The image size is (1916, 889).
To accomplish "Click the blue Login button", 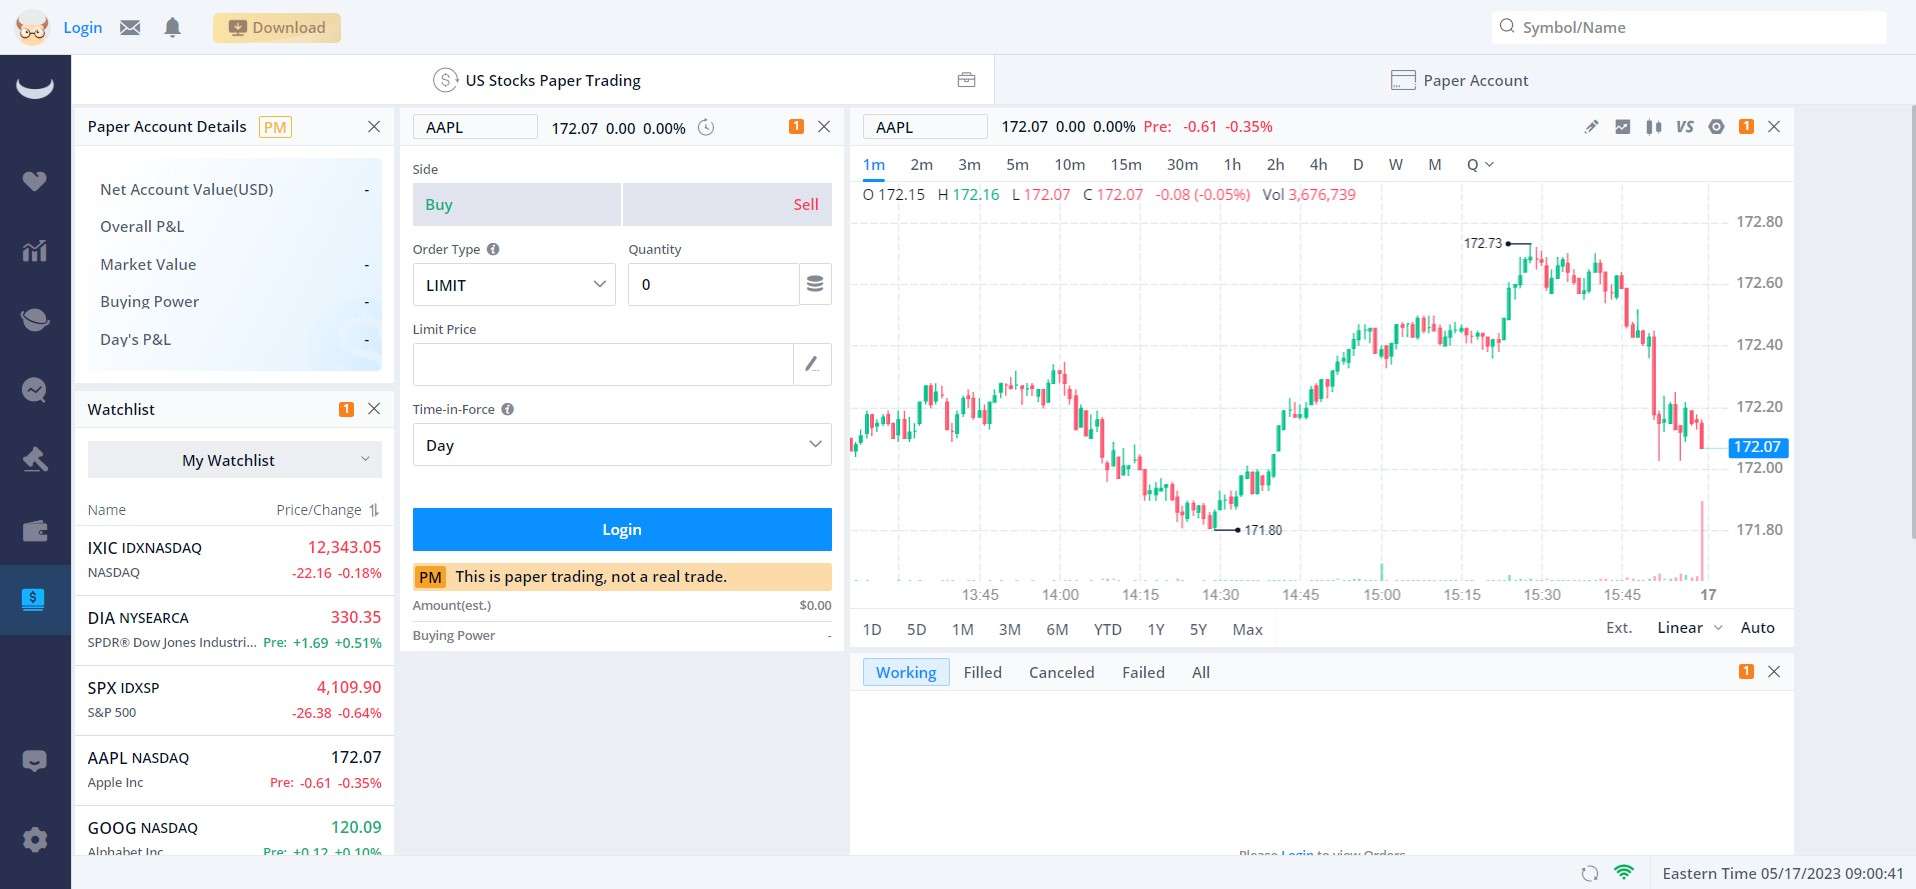I will pyautogui.click(x=622, y=529).
